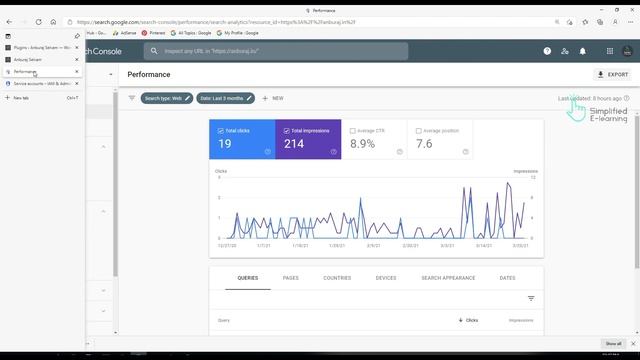Edit the Search type: Web filter chip

(x=167, y=98)
